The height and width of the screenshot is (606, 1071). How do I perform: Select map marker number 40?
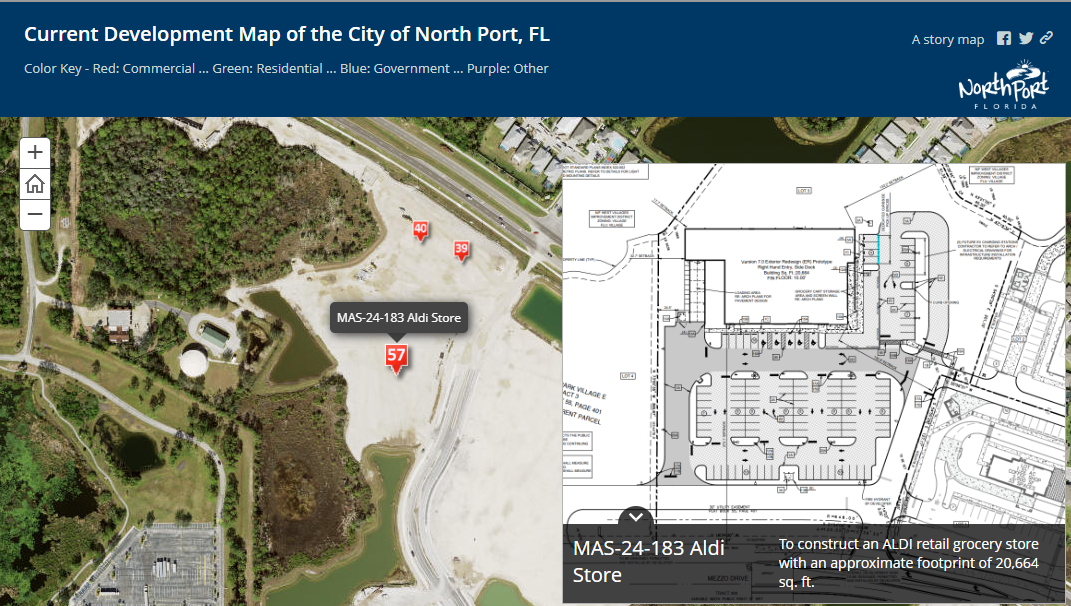click(421, 231)
